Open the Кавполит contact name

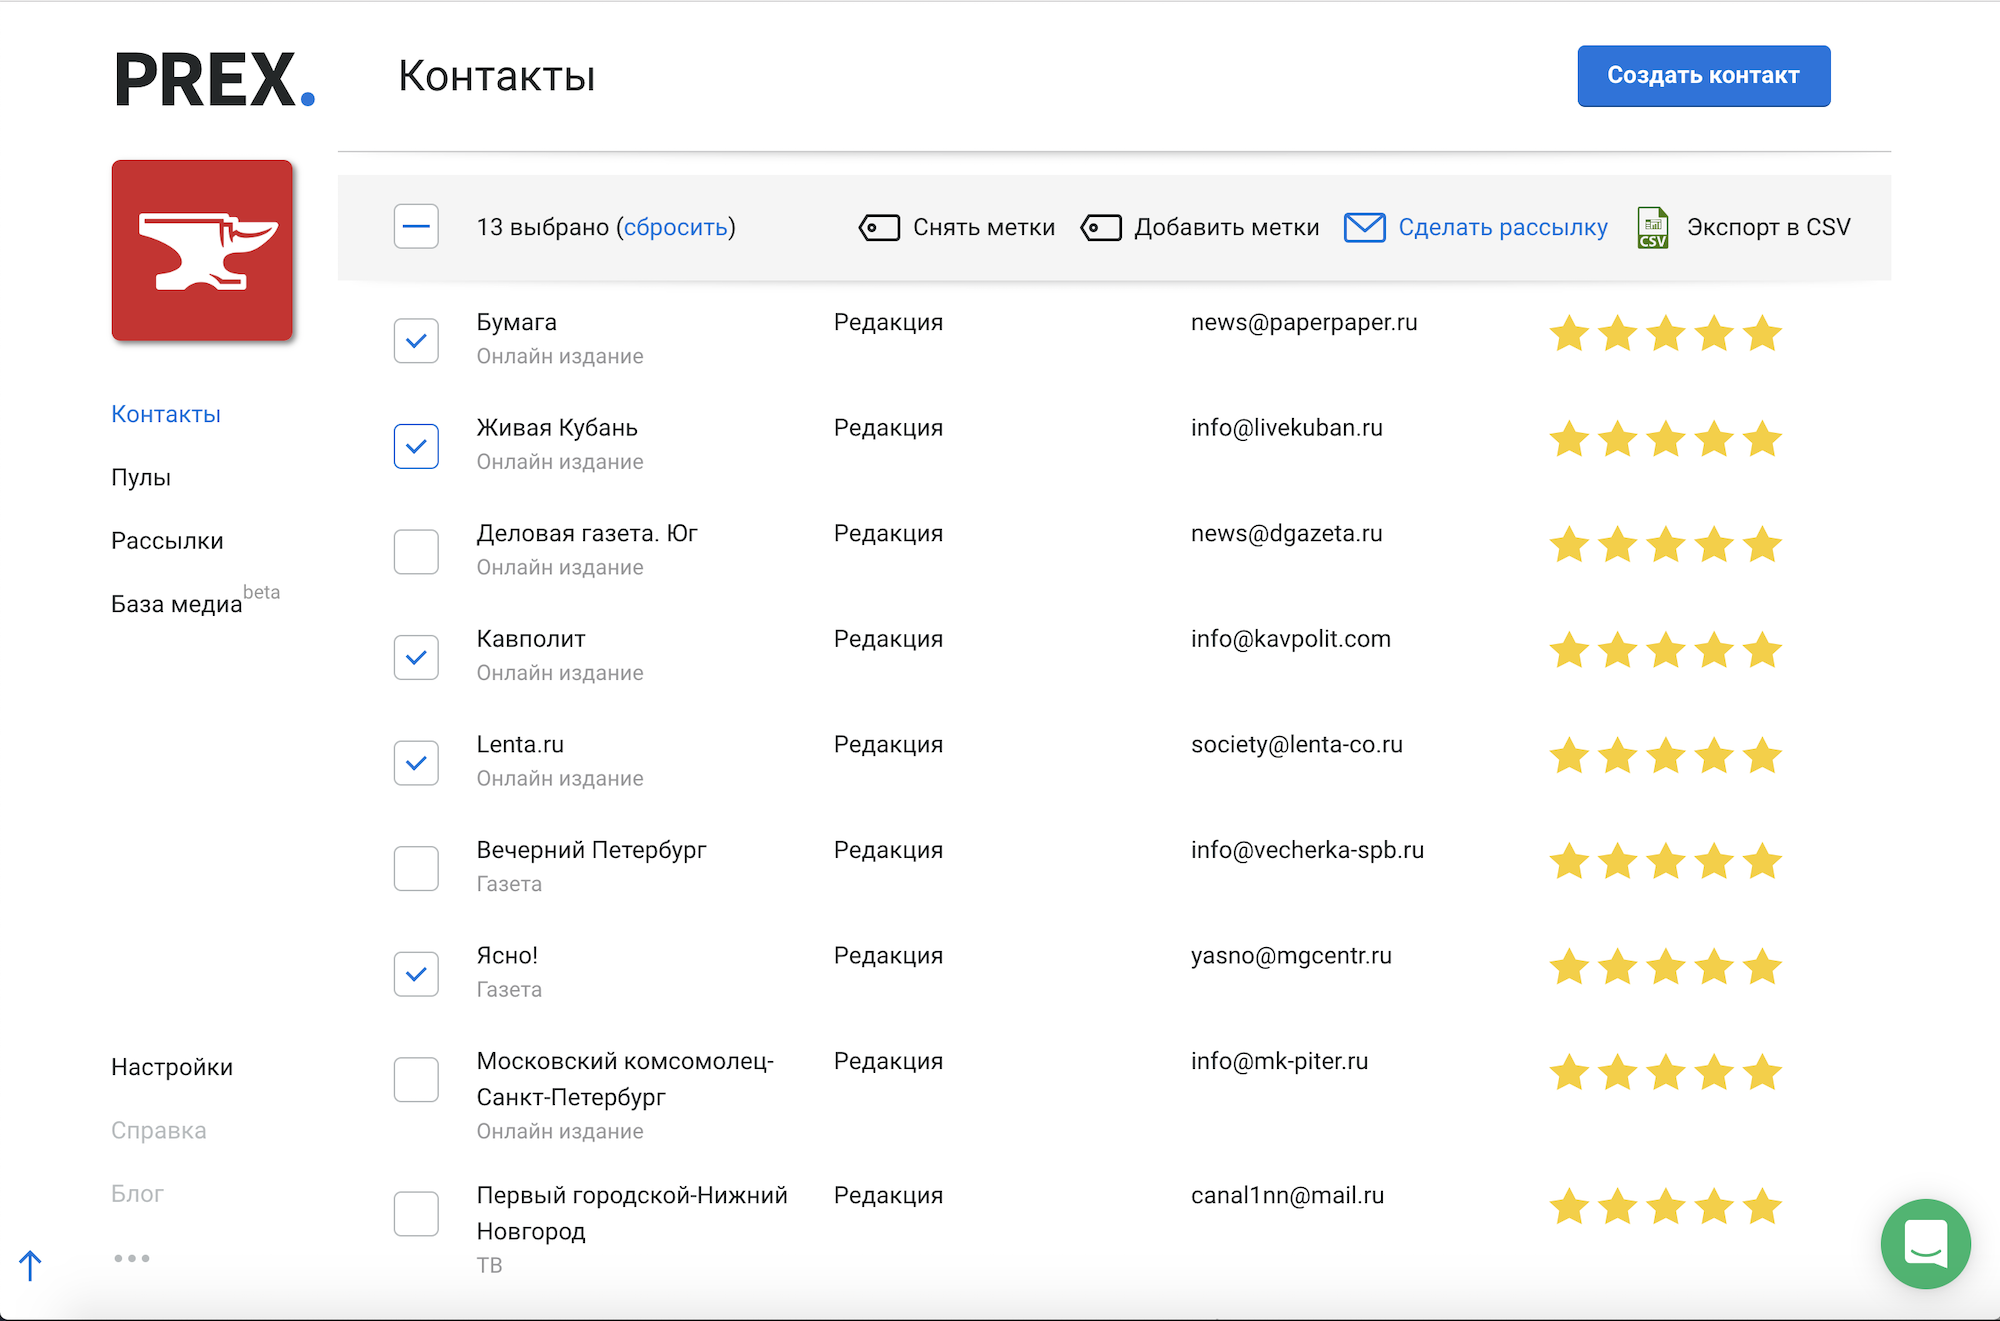tap(531, 639)
